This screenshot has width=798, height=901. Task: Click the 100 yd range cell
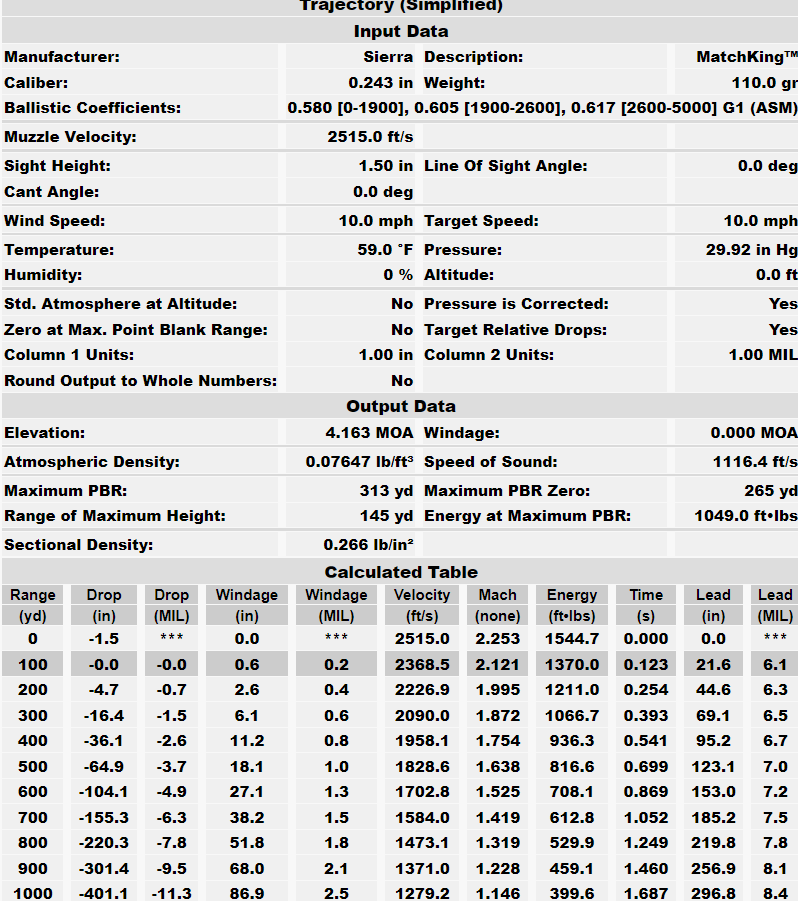pos(33,665)
